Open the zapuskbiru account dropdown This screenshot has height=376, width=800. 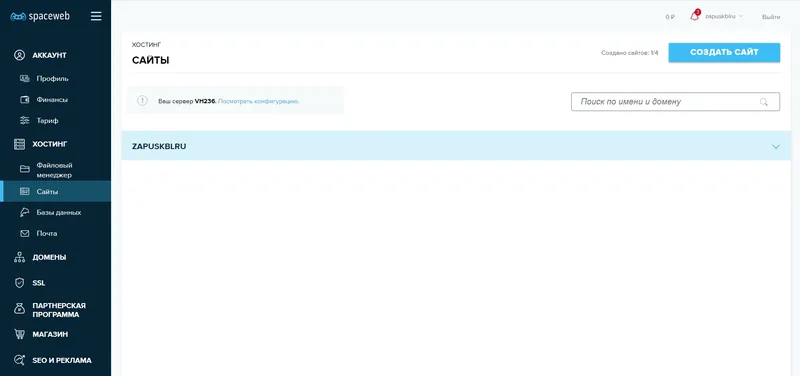click(723, 16)
